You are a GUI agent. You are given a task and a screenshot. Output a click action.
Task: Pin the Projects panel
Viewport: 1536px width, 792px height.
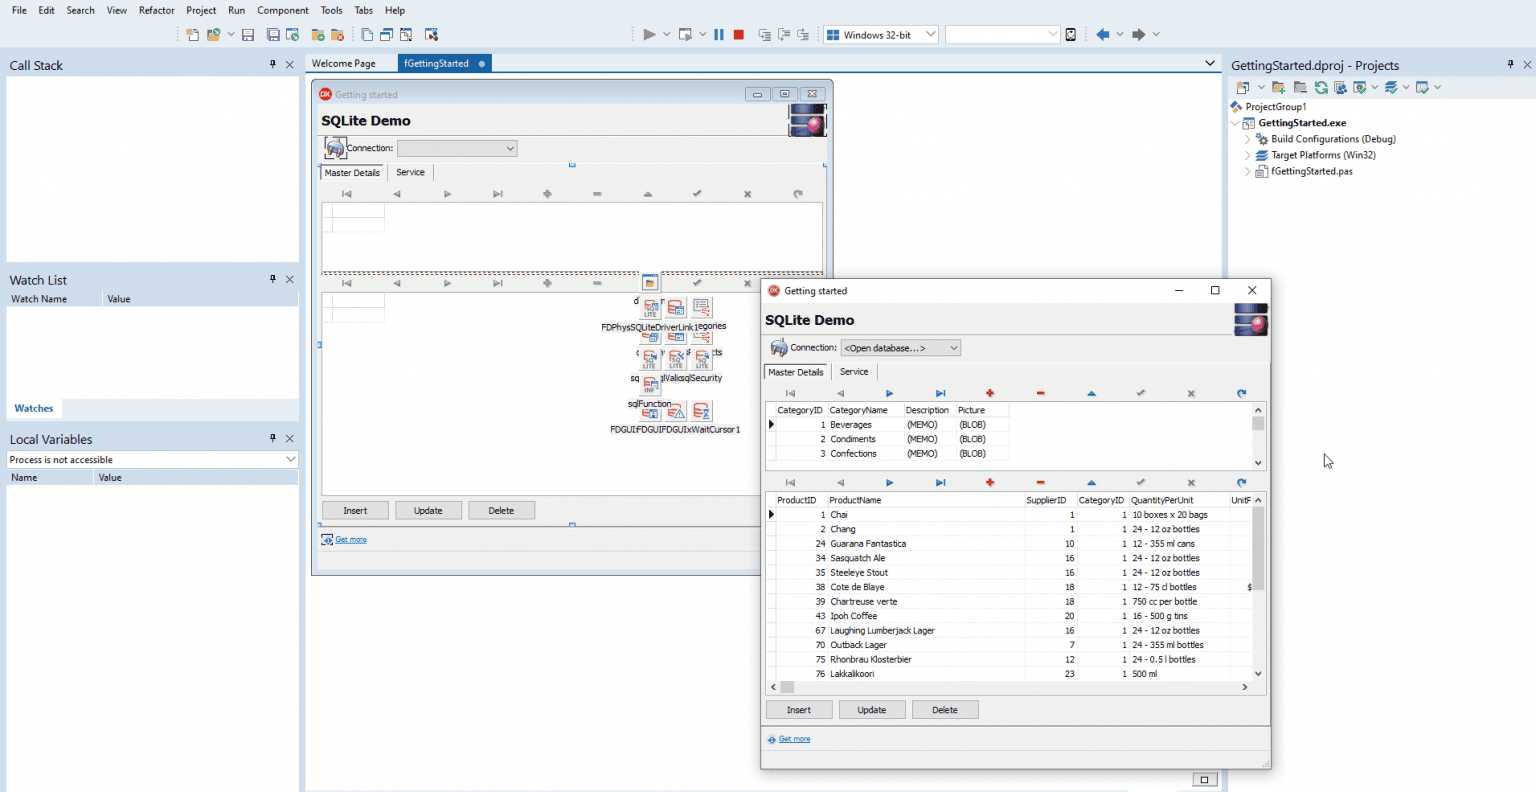tap(1510, 64)
